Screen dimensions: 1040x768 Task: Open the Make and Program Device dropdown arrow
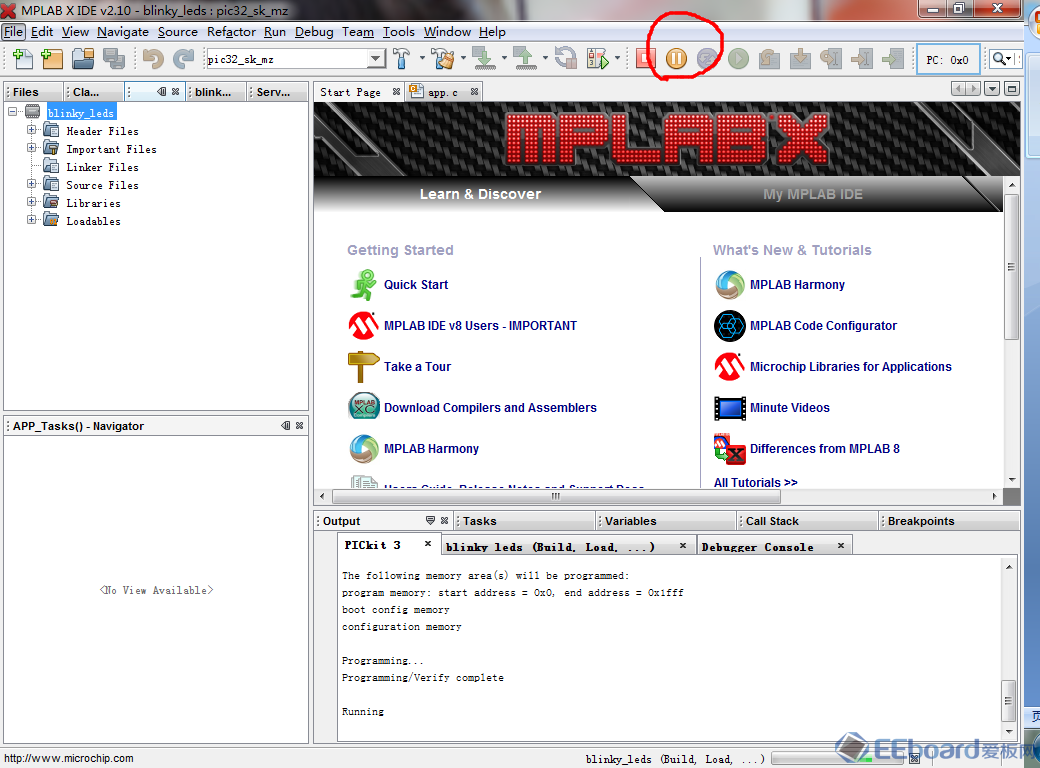(x=504, y=58)
